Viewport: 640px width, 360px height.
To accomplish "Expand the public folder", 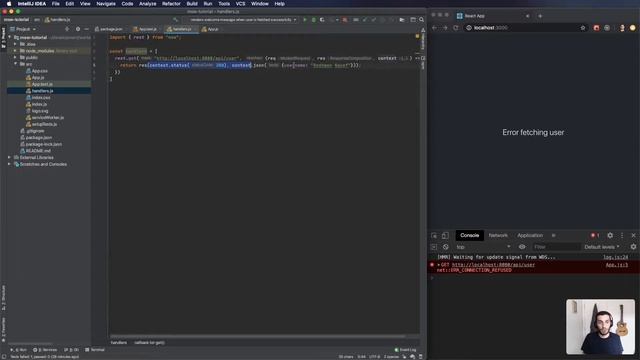I will pos(16,58).
